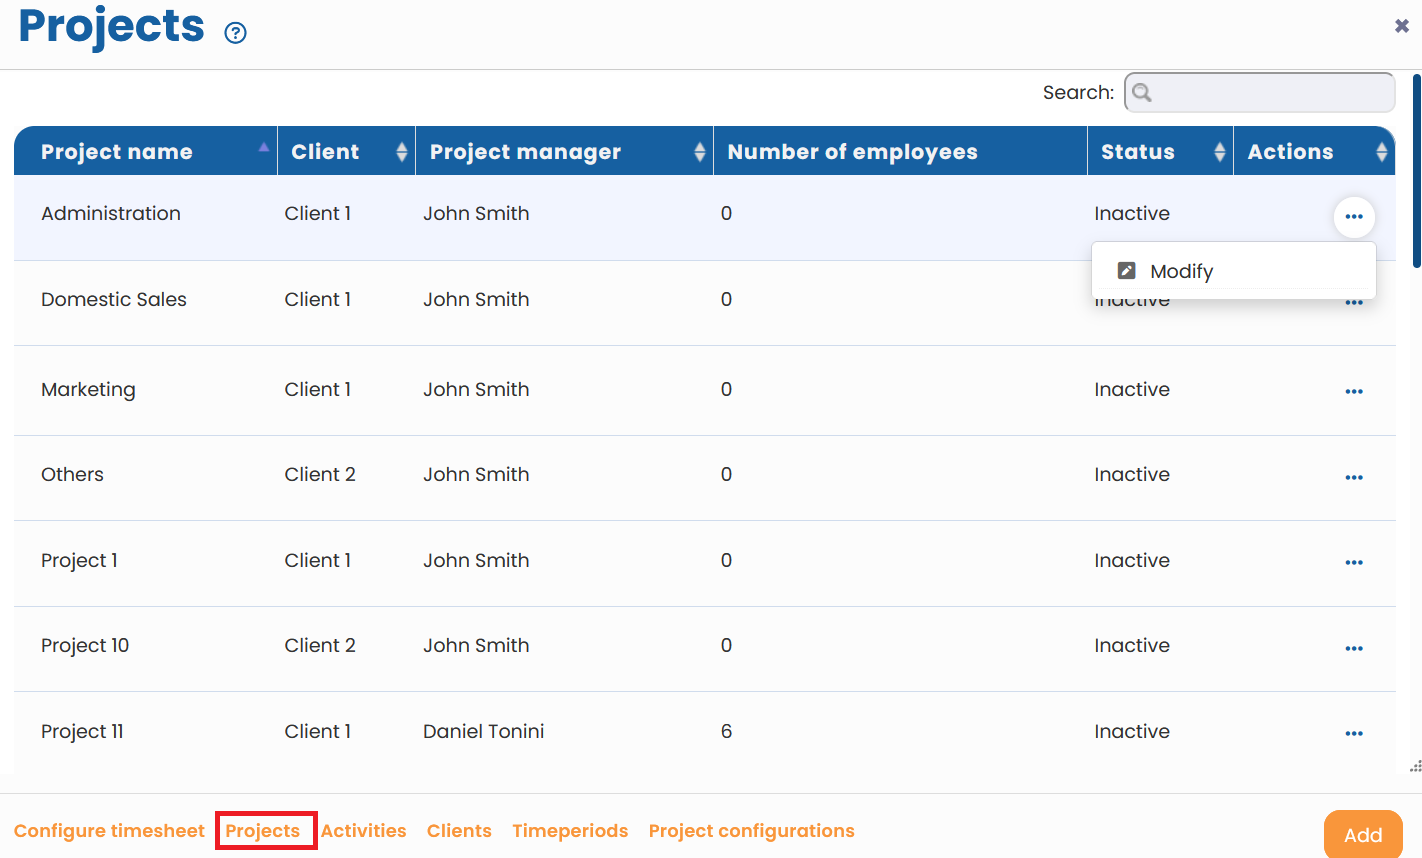Viewport: 1422px width, 858px height.
Task: Click the help question mark icon beside Projects
Action: coord(235,33)
